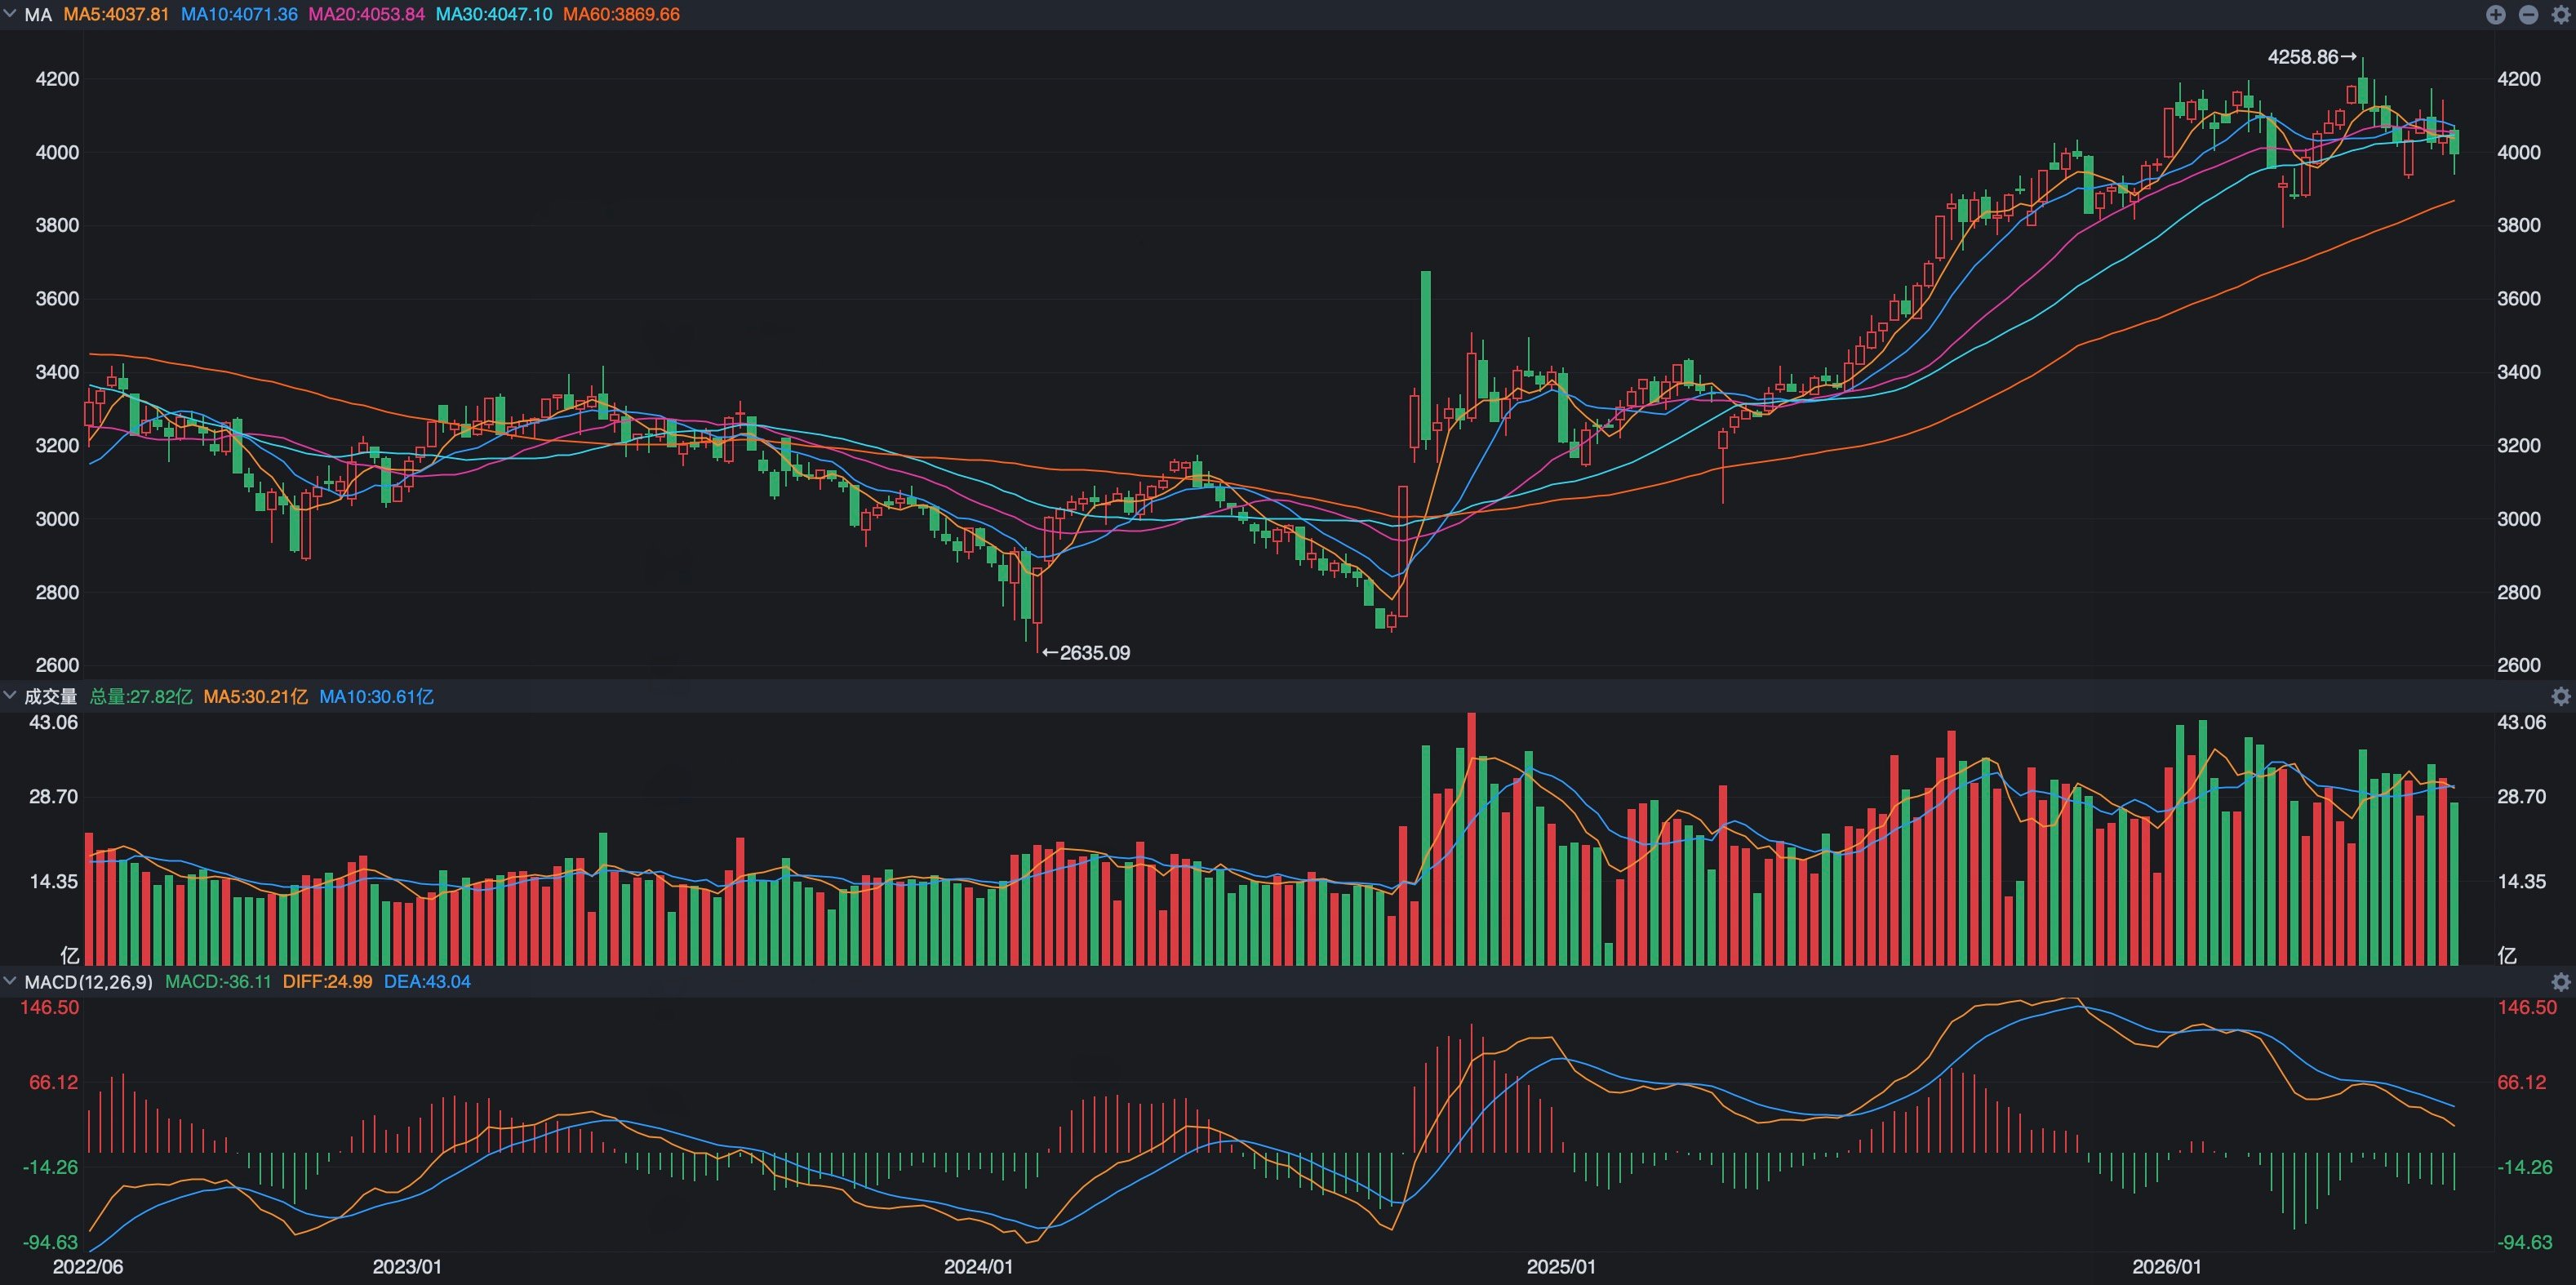Open MA indicator settings gear
This screenshot has height=1285, width=2576.
[2560, 14]
